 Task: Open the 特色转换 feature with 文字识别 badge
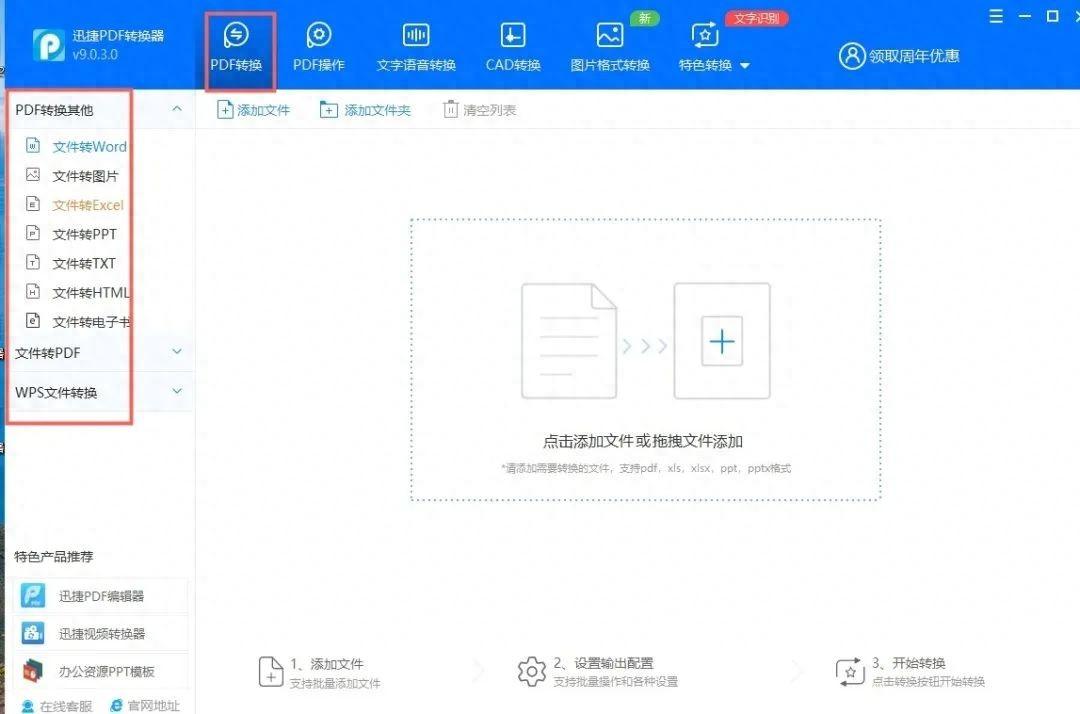[703, 45]
